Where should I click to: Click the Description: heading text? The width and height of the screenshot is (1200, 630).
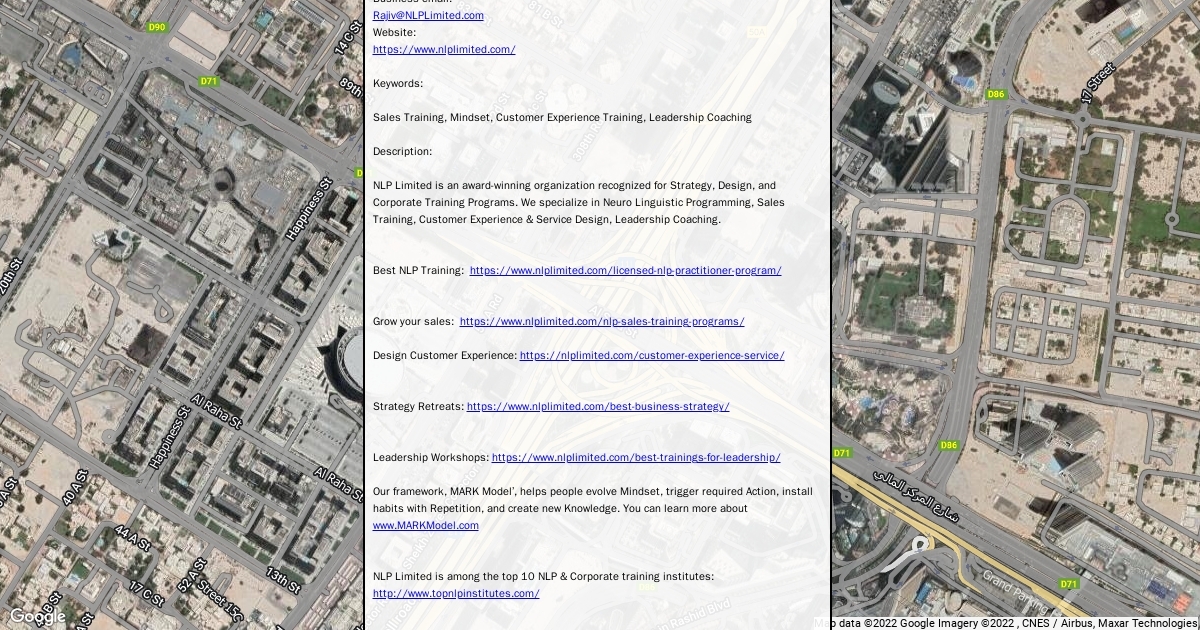[x=403, y=151]
